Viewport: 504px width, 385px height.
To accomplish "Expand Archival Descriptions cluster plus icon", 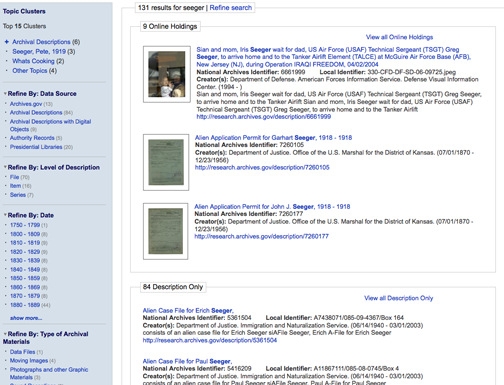I will 7,42.
